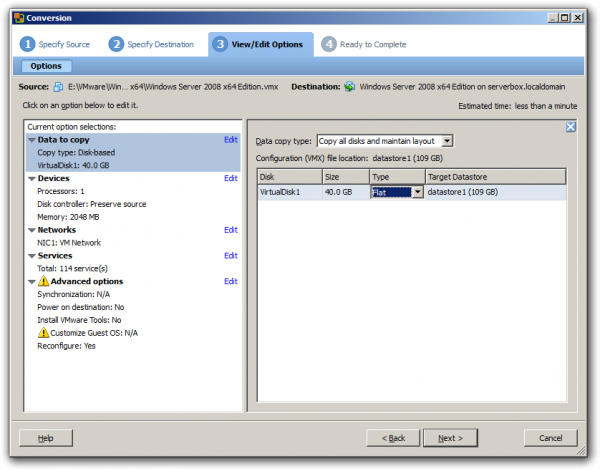Close the right options pane with X
600x471 pixels.
(571, 127)
